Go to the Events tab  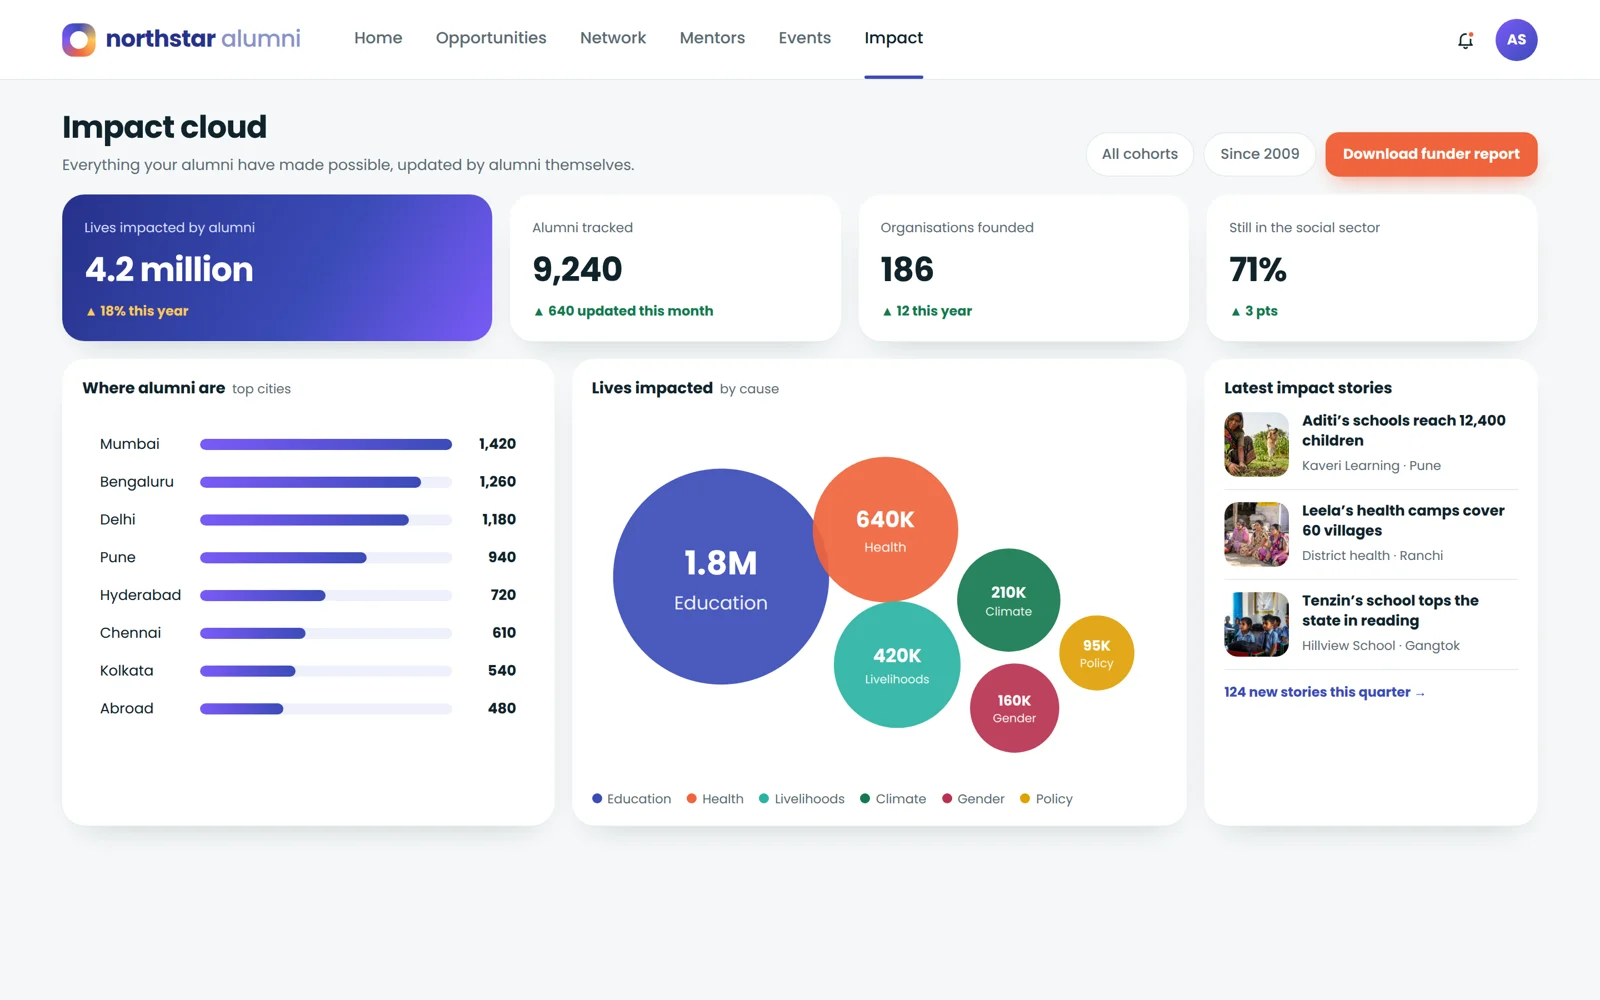805,38
